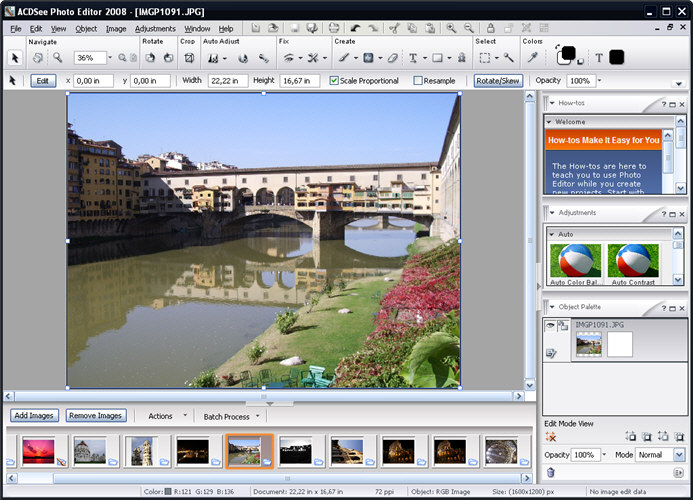This screenshot has height=500, width=693.
Task: Open the Batch Process dropdown
Action: pos(257,416)
